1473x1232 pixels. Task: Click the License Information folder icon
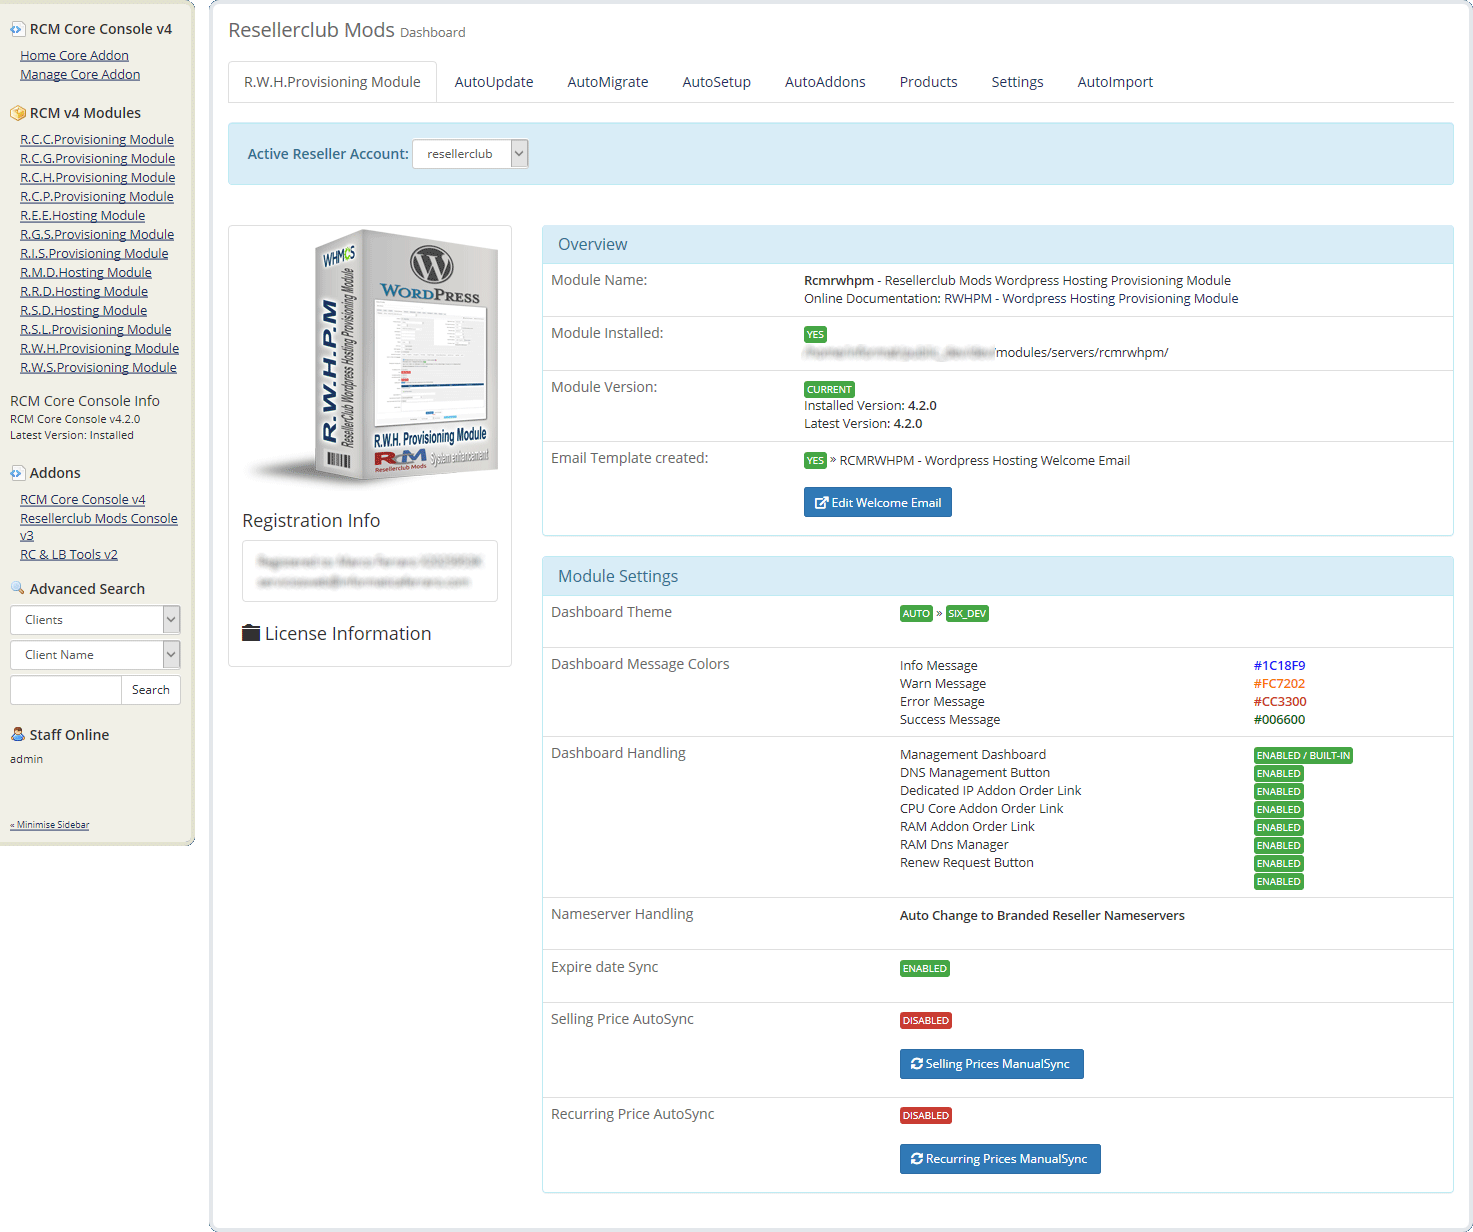pos(251,633)
